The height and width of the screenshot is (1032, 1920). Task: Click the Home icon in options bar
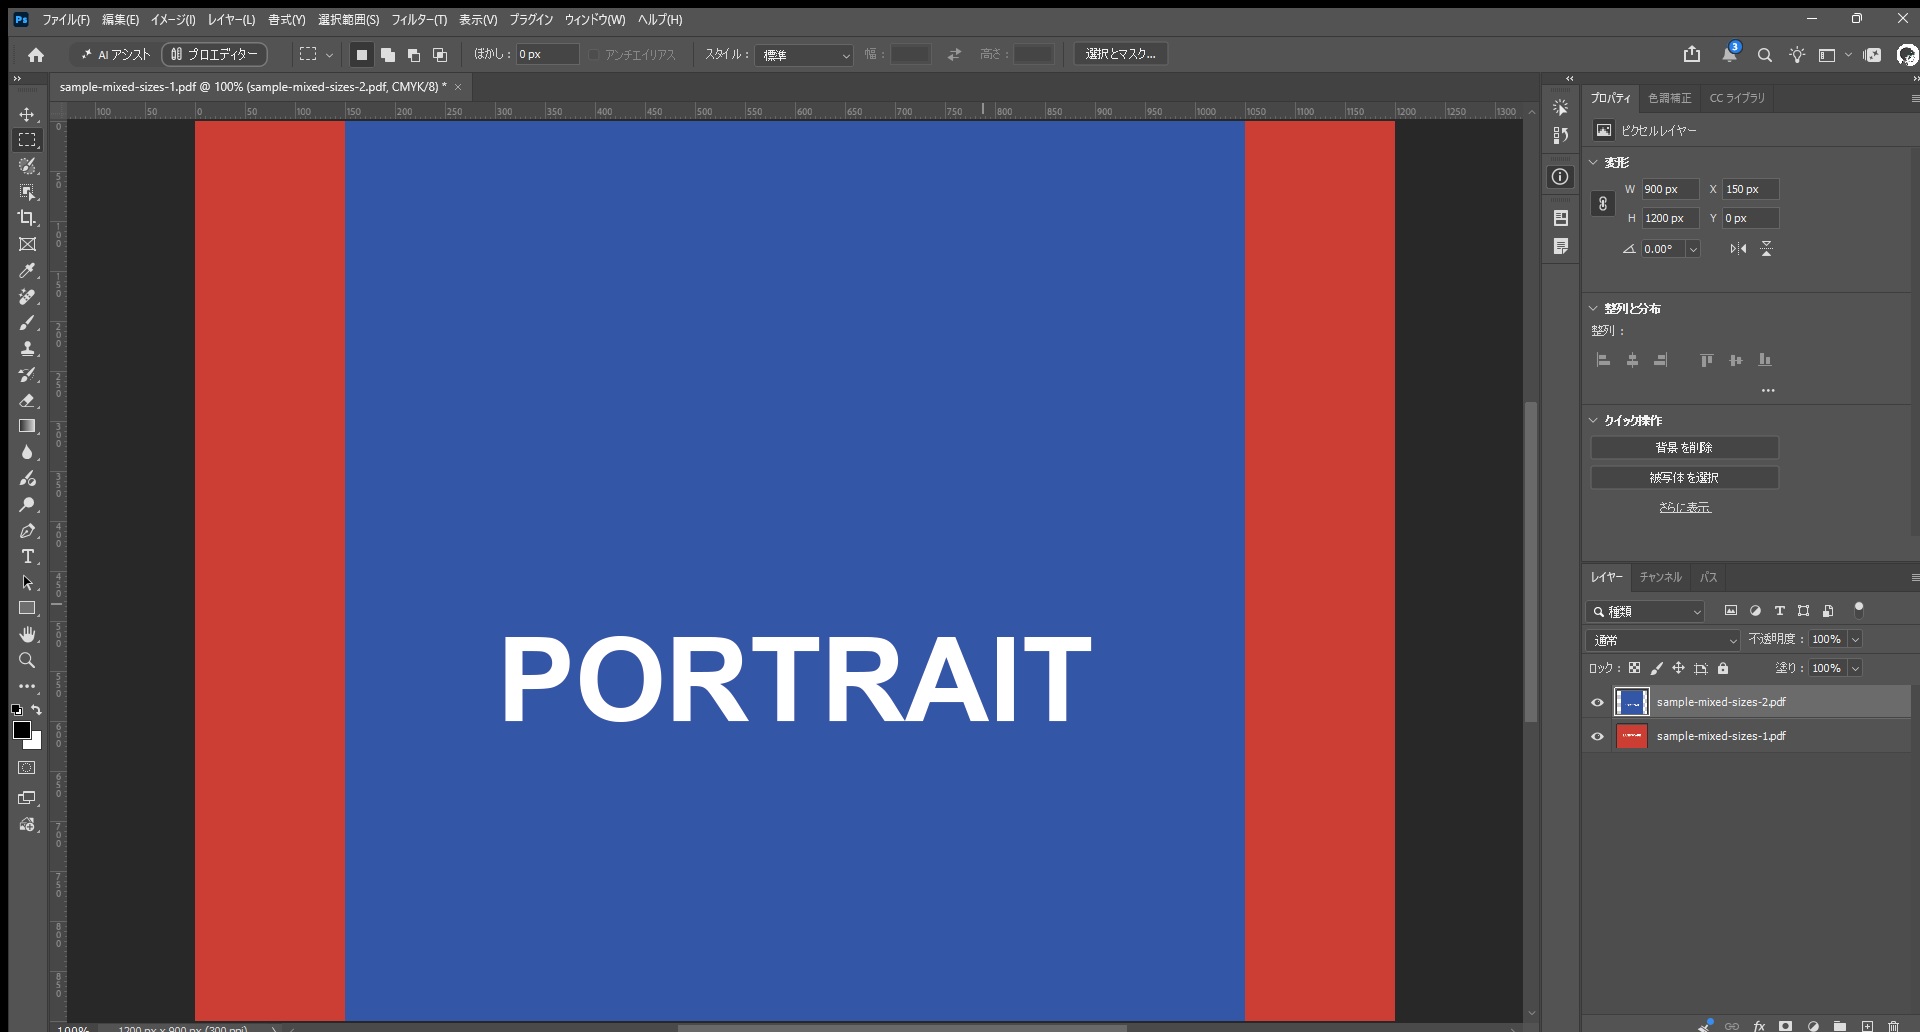36,55
